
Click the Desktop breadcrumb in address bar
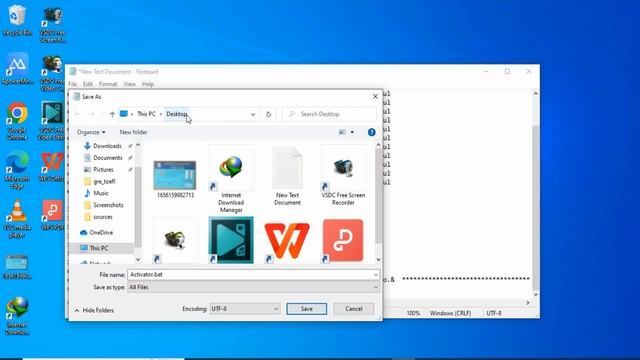click(176, 114)
